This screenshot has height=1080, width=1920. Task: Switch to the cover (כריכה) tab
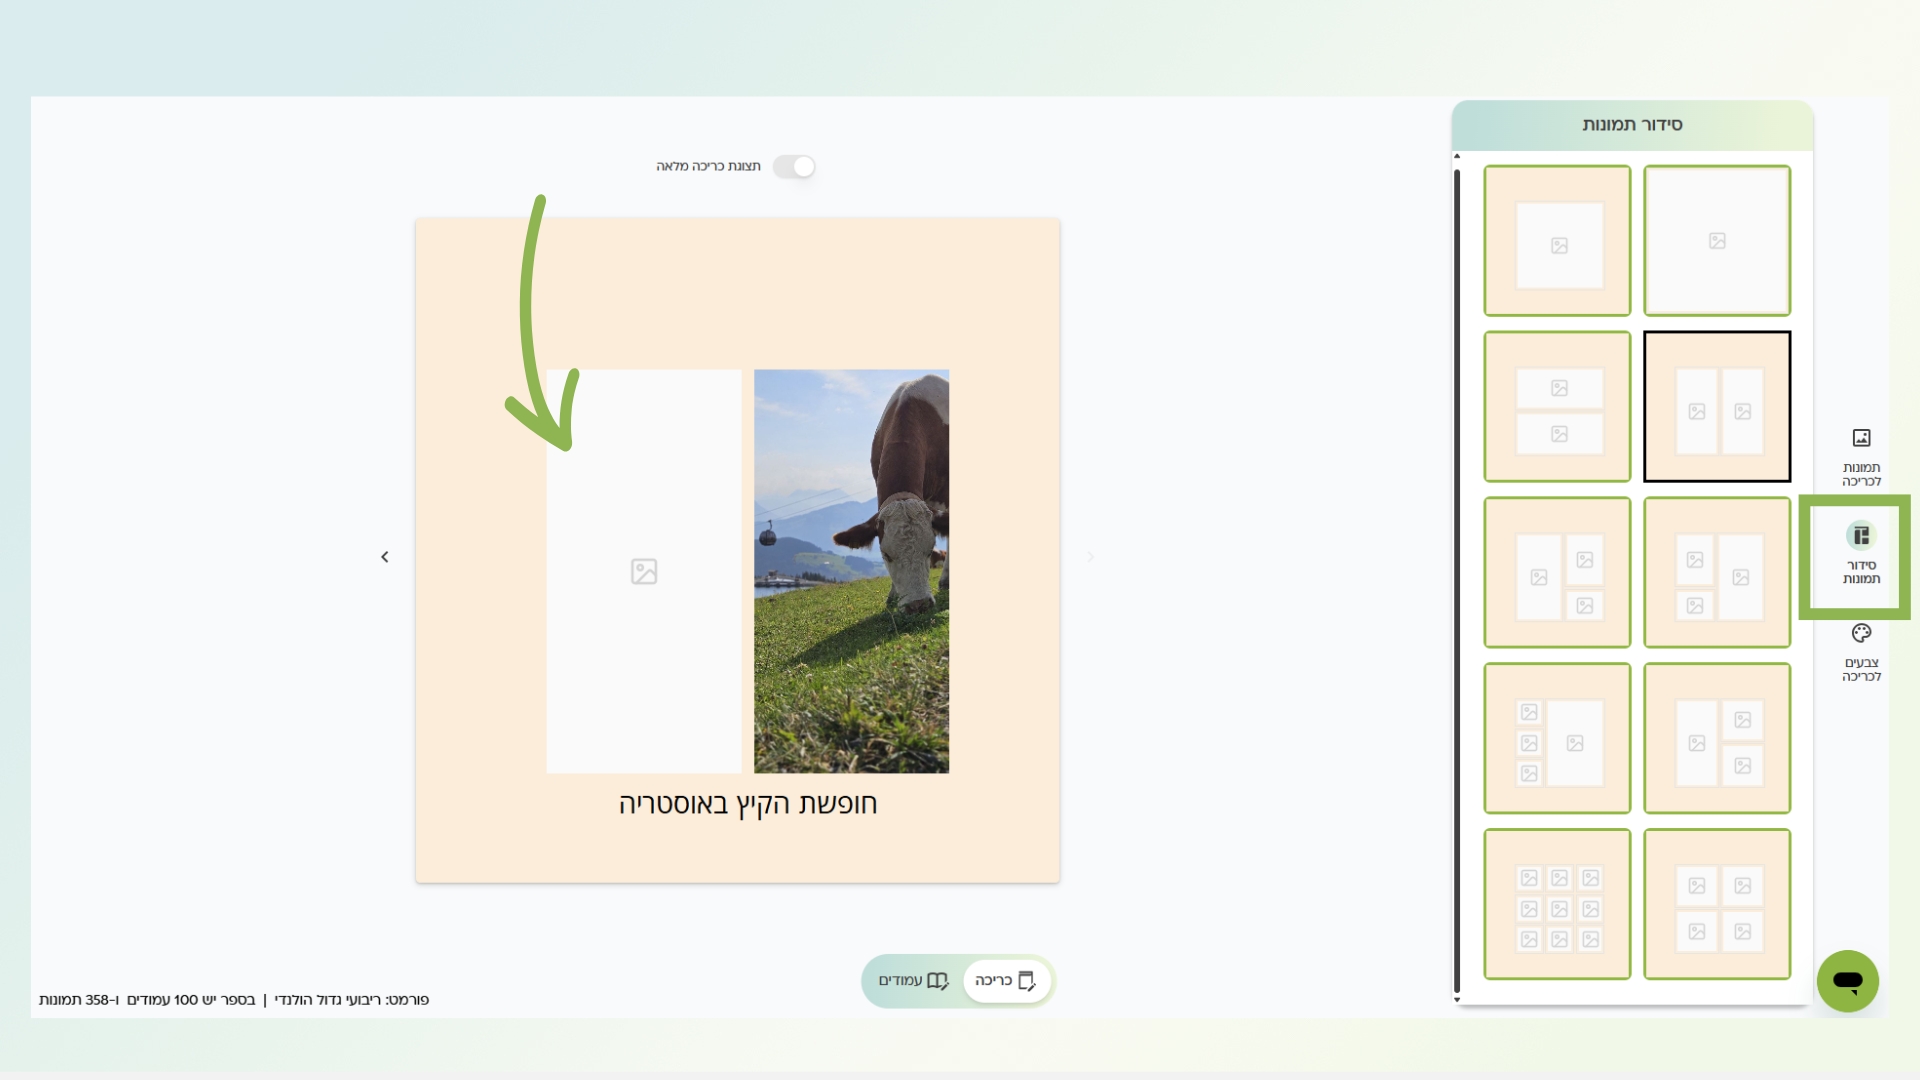click(1006, 981)
